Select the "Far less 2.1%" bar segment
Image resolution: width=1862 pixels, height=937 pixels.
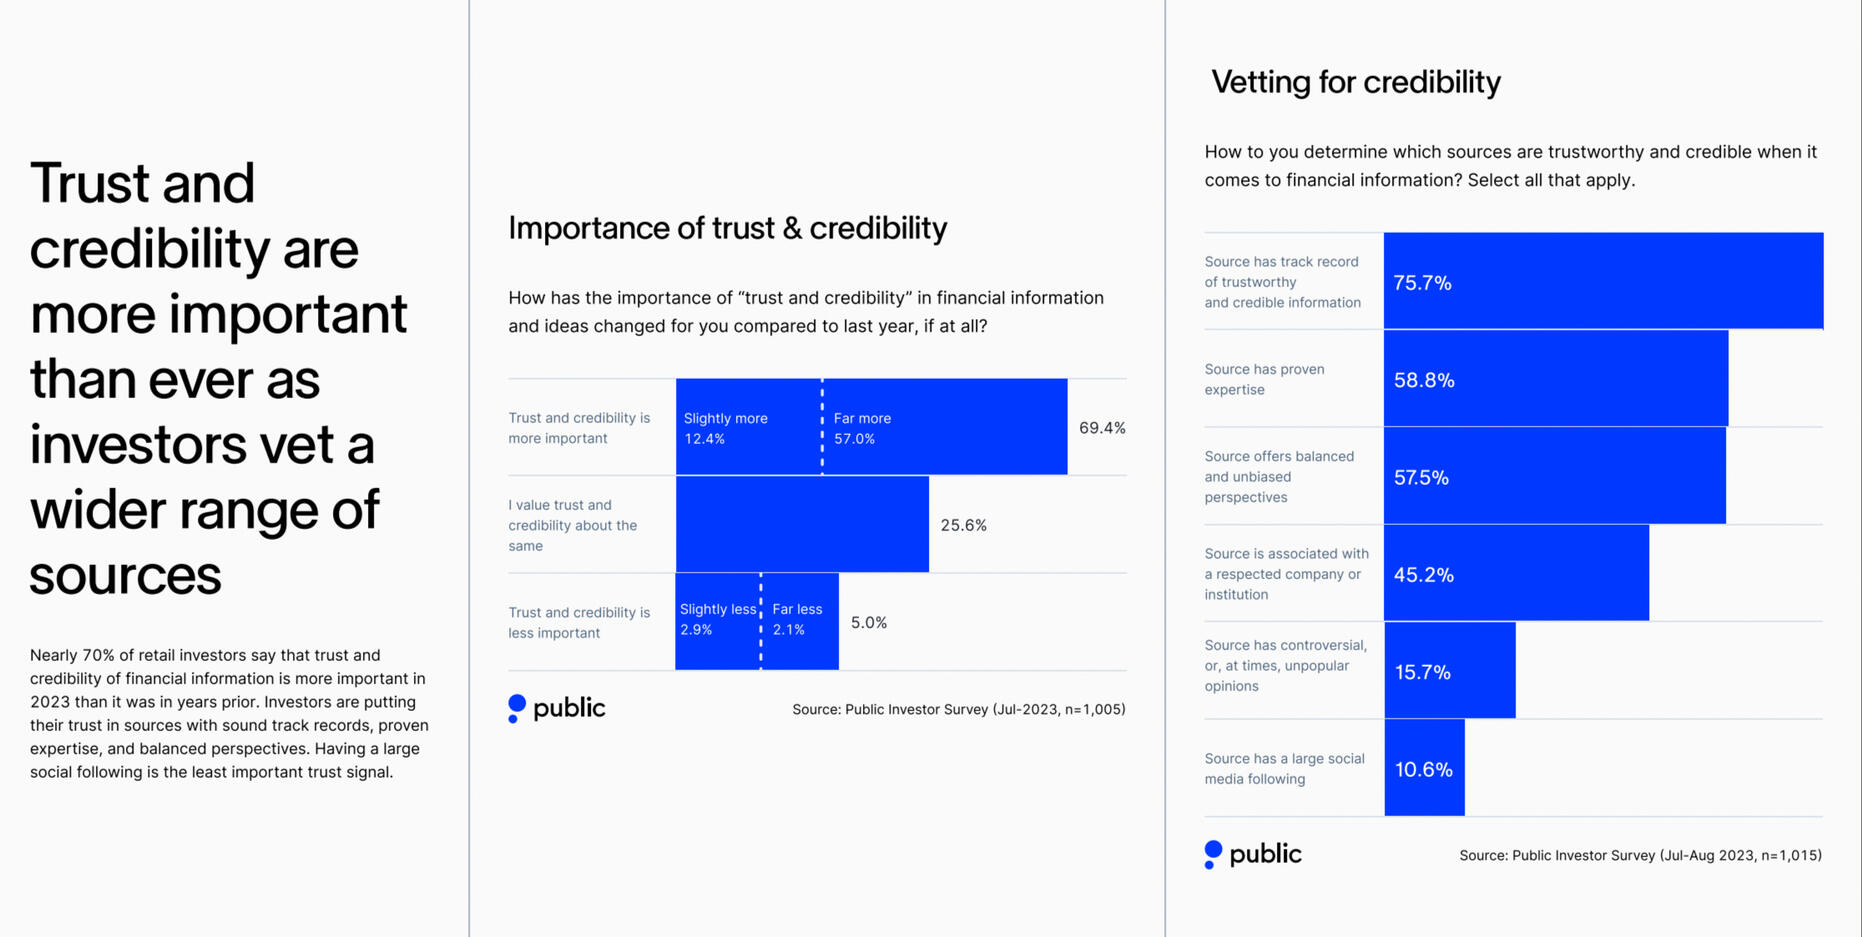point(800,621)
